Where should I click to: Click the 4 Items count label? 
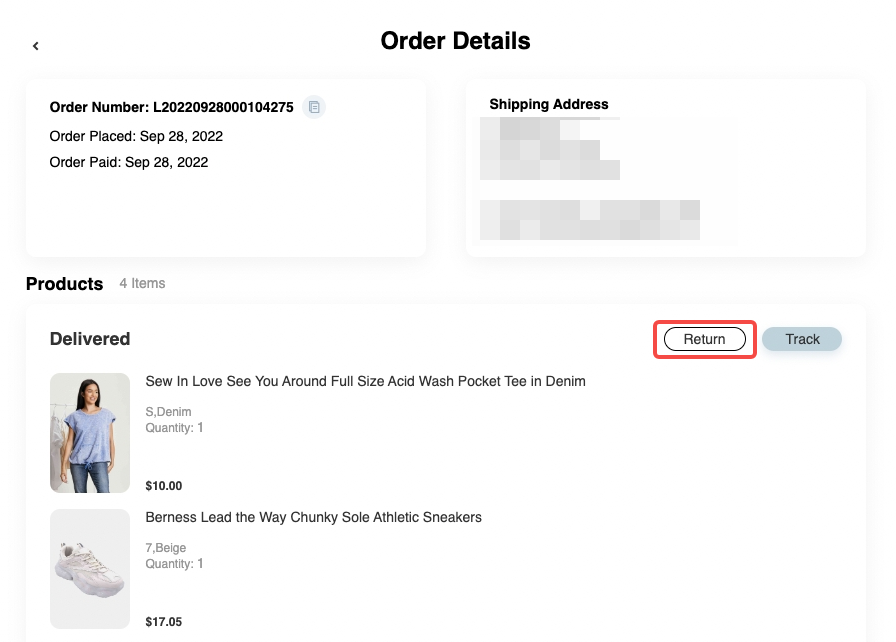(142, 284)
